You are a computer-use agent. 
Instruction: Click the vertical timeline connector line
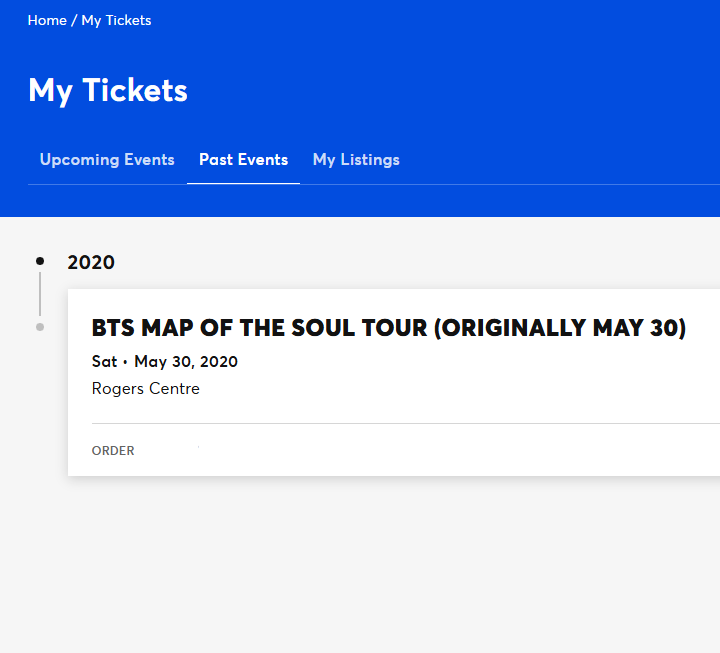(x=40, y=294)
